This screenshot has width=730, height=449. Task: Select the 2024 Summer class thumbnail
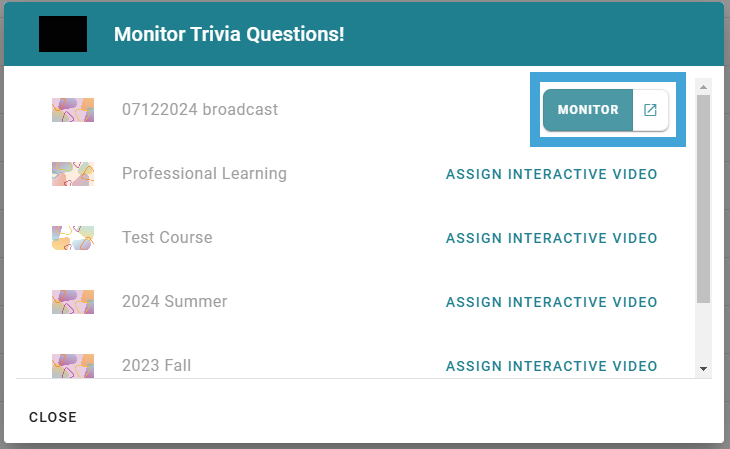pos(73,302)
